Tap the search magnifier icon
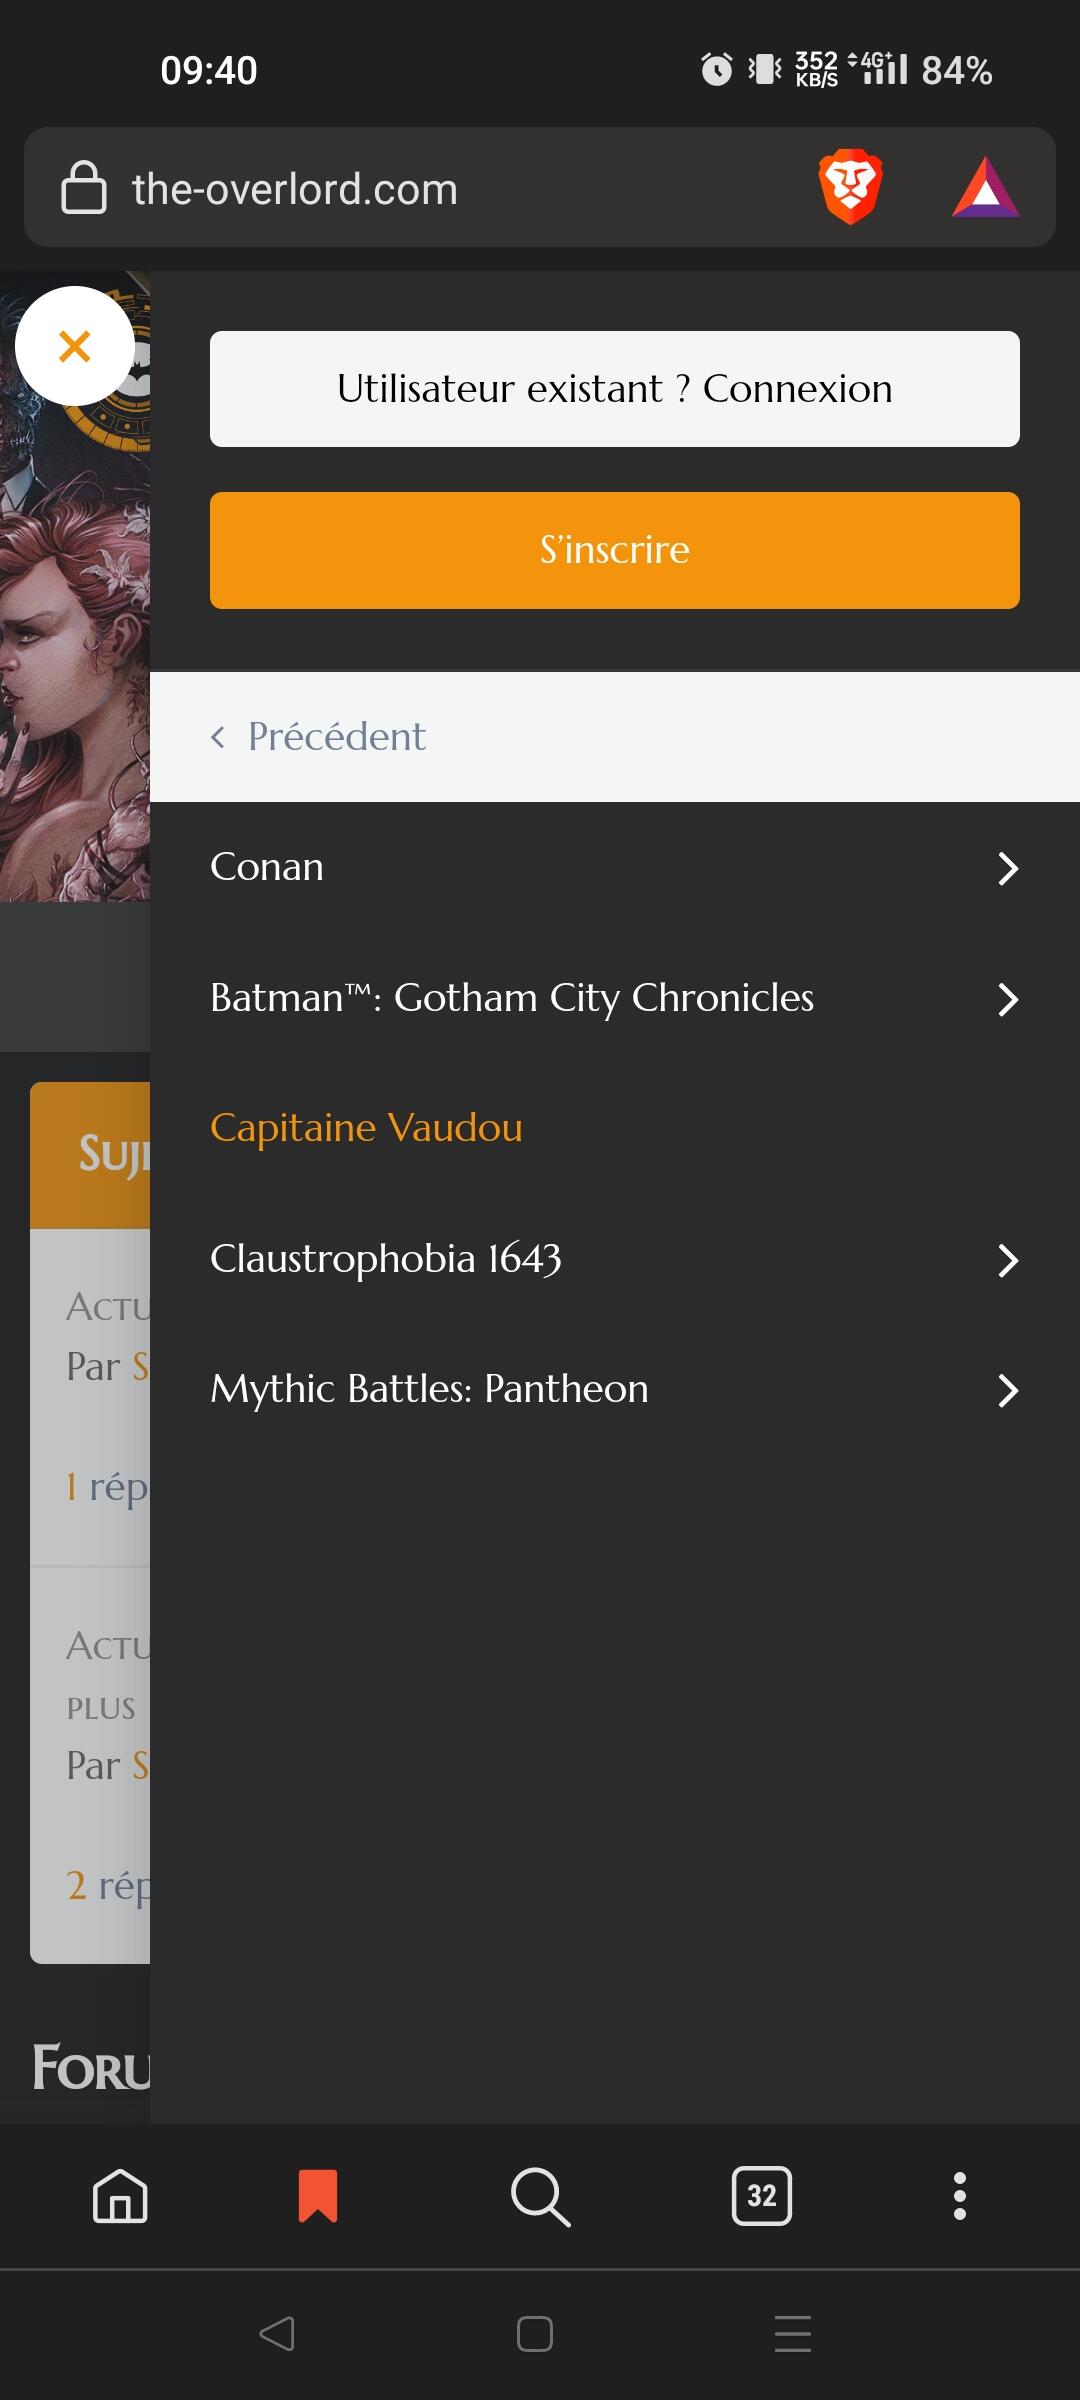The image size is (1080, 2400). click(x=540, y=2196)
